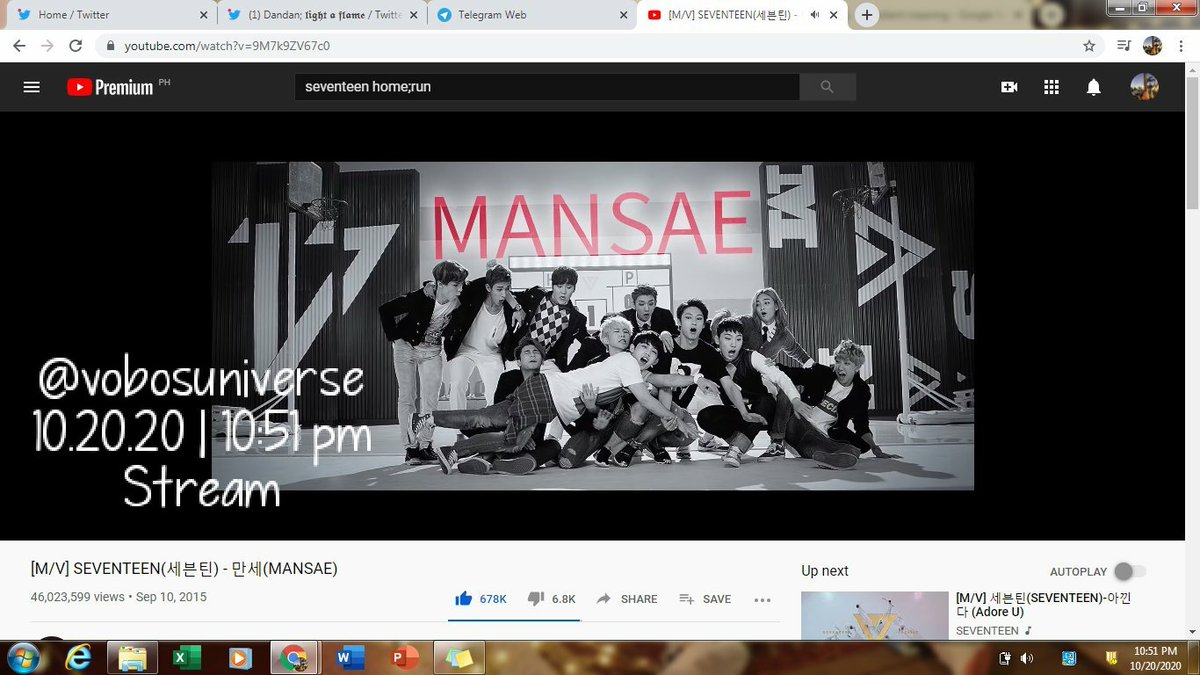Click the 46,023,599 views text
The height and width of the screenshot is (675, 1200).
pos(78,597)
